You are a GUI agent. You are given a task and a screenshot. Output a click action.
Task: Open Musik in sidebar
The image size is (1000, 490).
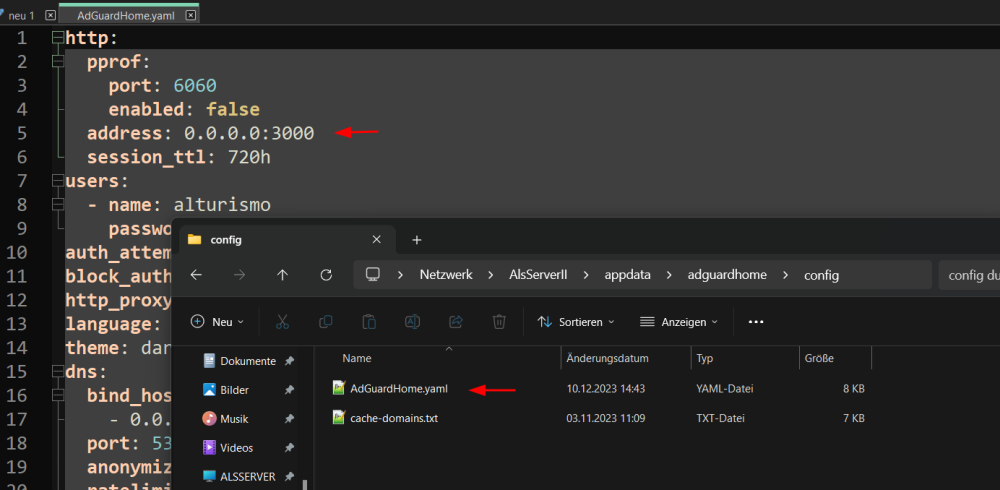234,419
